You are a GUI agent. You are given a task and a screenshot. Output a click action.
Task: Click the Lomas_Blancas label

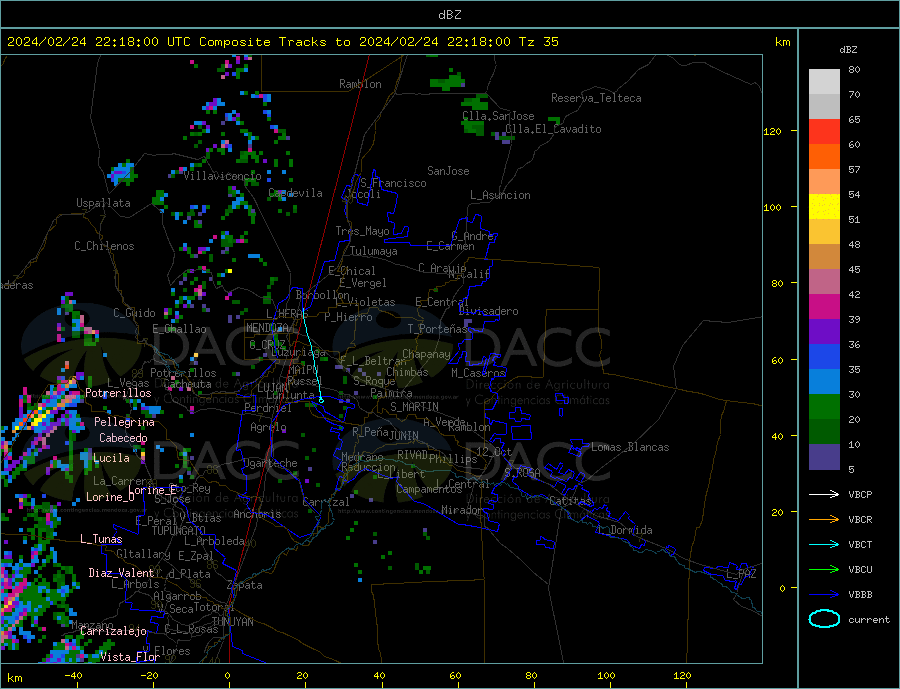[x=630, y=447]
